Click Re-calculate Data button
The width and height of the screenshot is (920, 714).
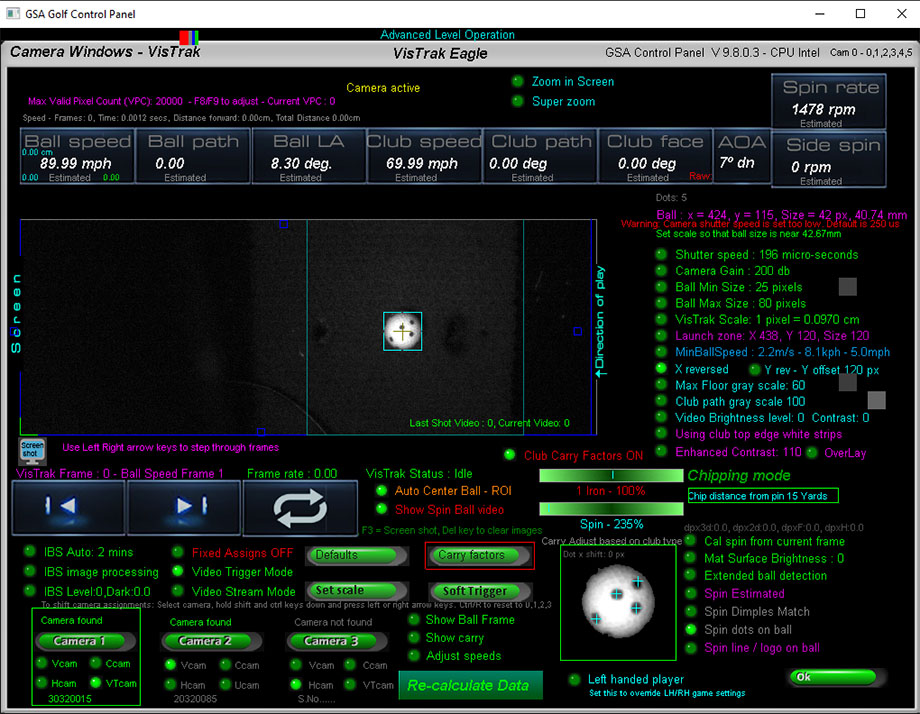471,685
